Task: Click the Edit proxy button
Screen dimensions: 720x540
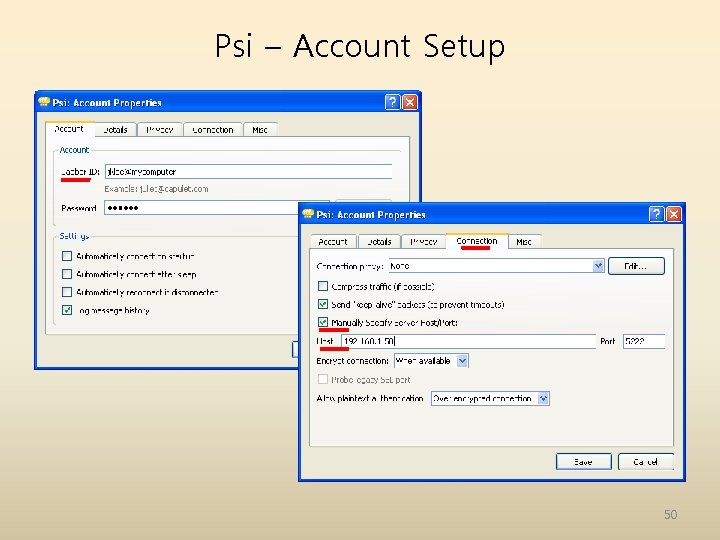Action: pos(636,266)
